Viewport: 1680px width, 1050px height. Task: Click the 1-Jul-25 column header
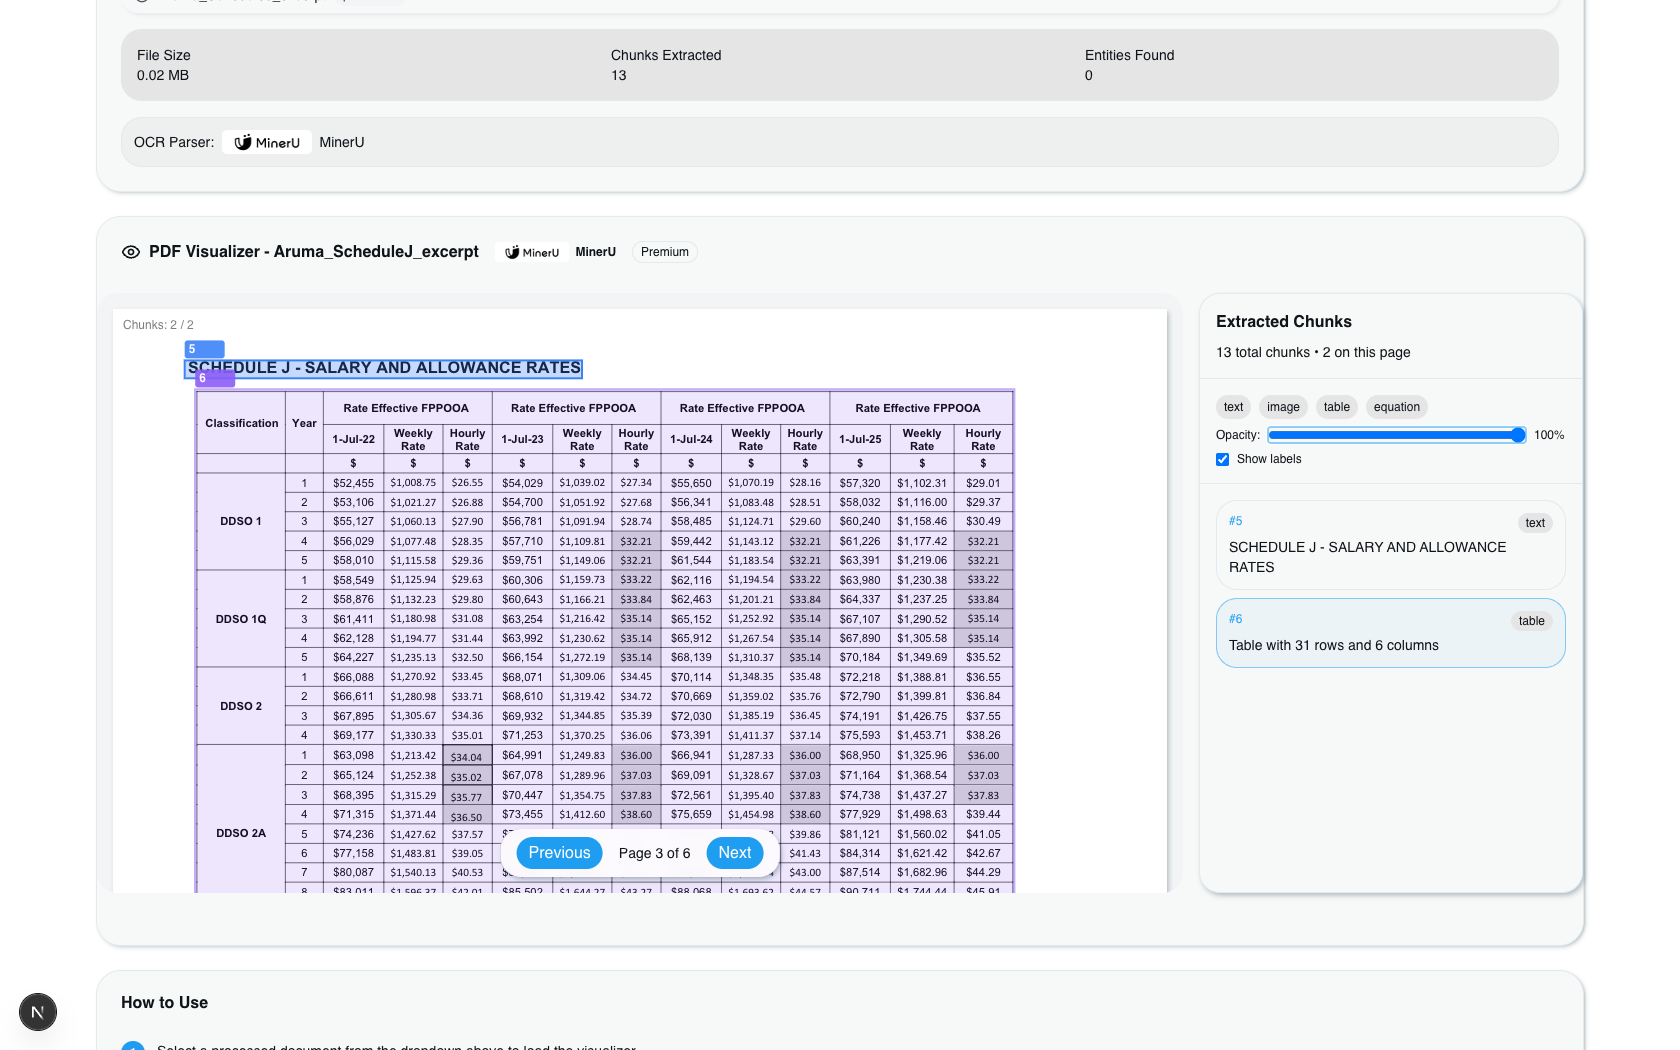pos(860,439)
